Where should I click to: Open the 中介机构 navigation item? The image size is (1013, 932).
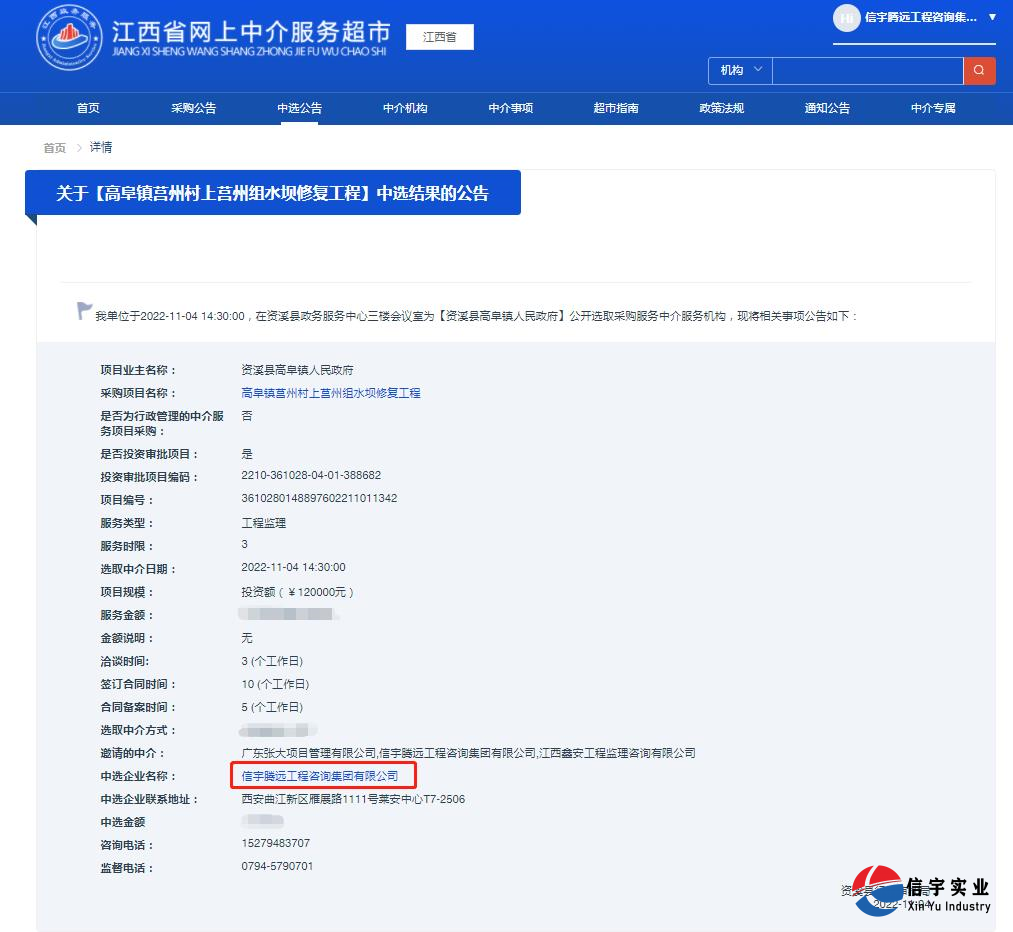coord(404,108)
